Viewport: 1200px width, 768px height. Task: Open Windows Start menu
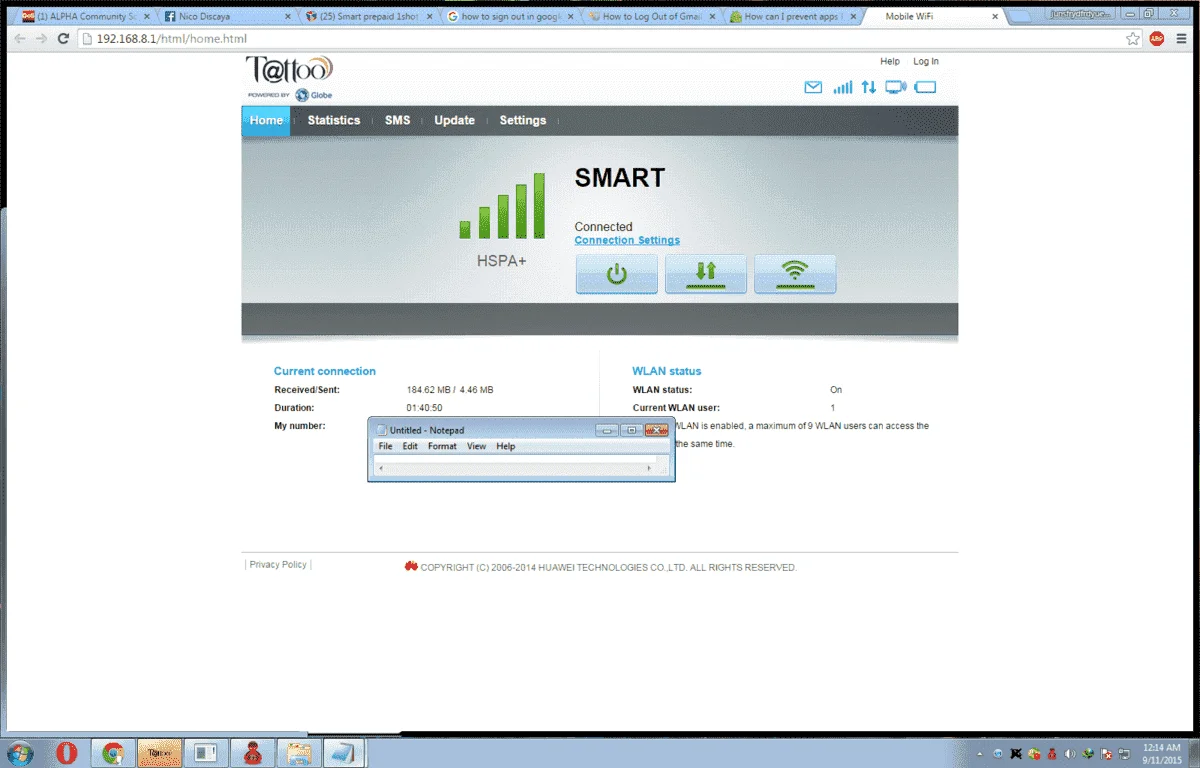(22, 753)
